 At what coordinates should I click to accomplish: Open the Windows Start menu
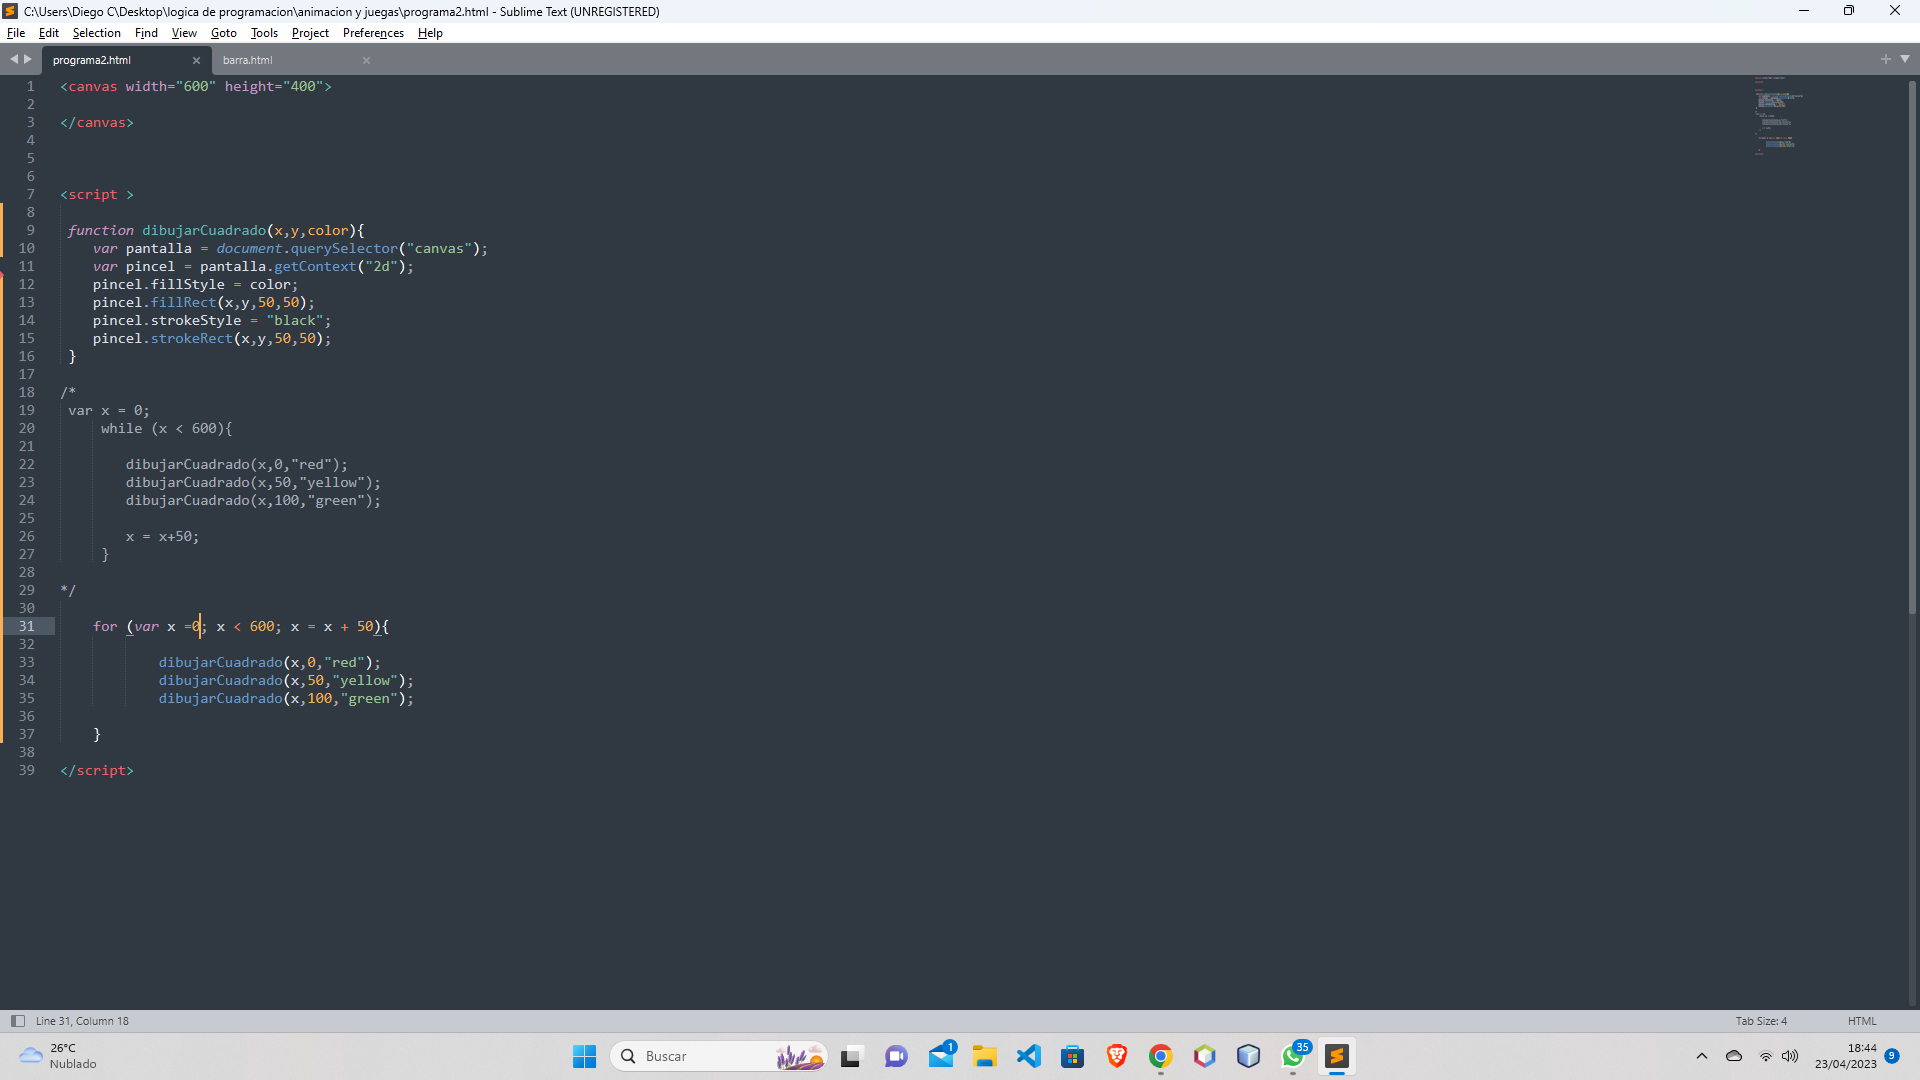pyautogui.click(x=584, y=1056)
